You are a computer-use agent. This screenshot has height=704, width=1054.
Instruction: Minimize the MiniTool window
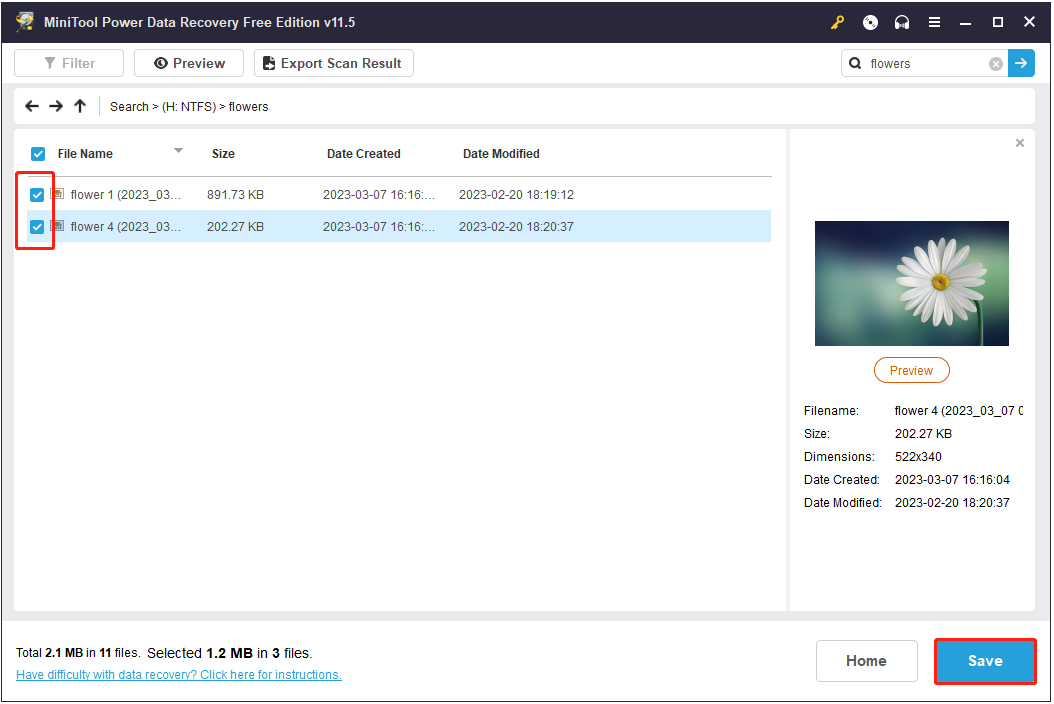(965, 23)
